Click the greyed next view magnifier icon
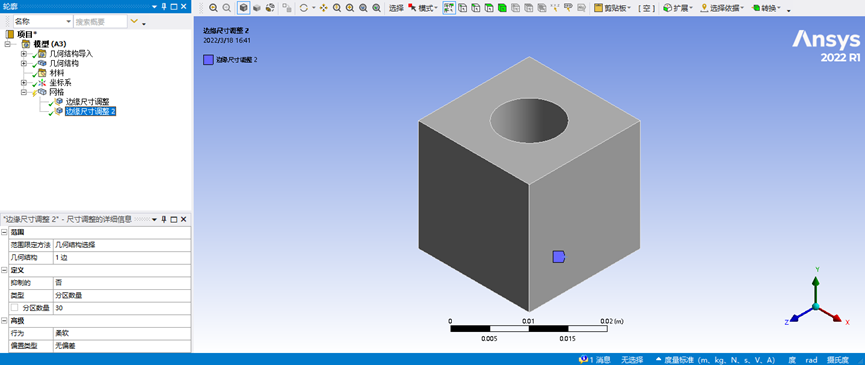Screen dimensions: 865x365 point(227,8)
